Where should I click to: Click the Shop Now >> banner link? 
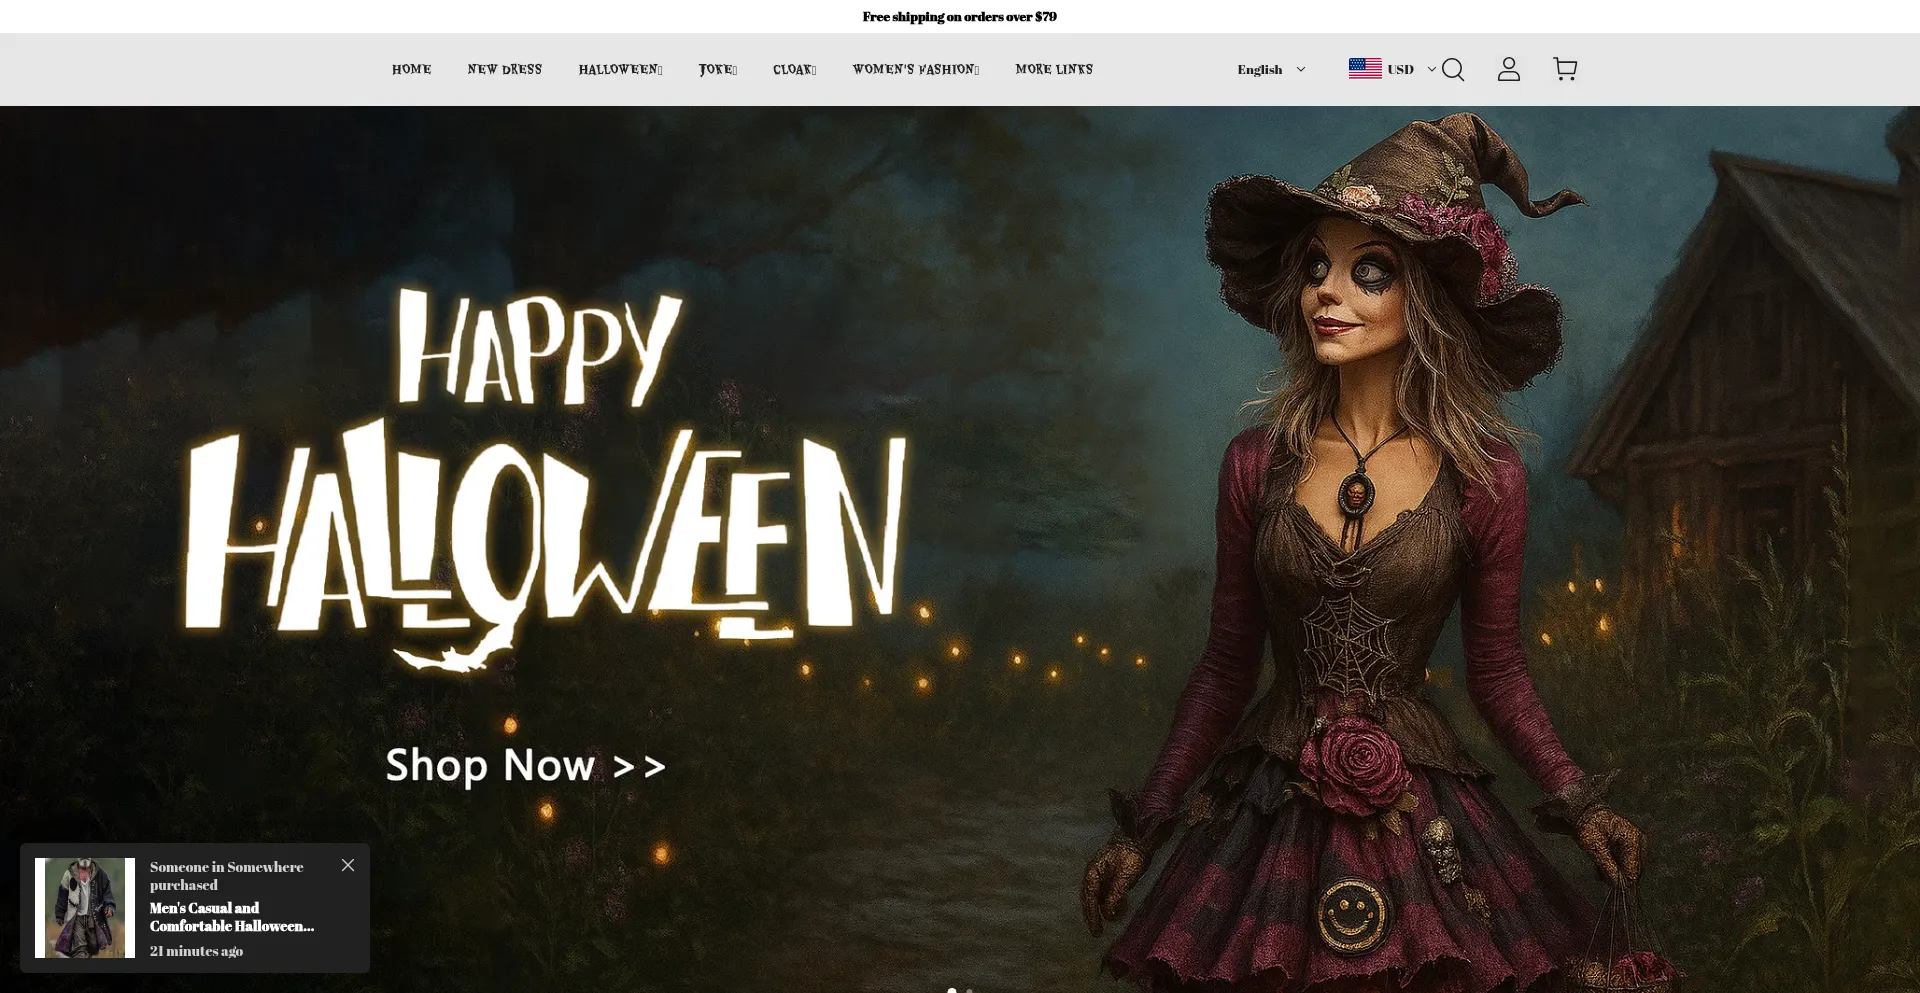pyautogui.click(x=526, y=766)
